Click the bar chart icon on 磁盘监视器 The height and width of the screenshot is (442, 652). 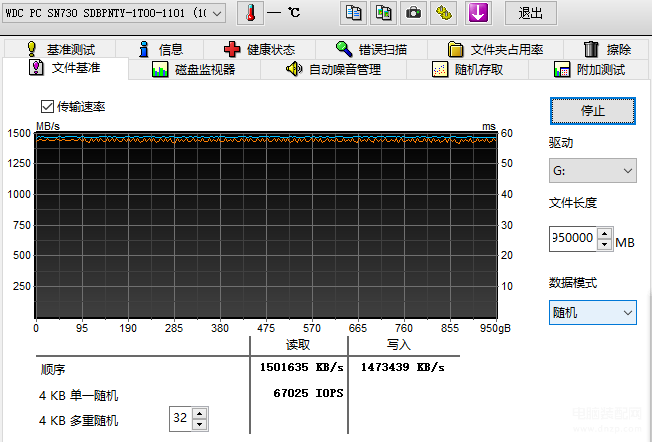point(160,69)
